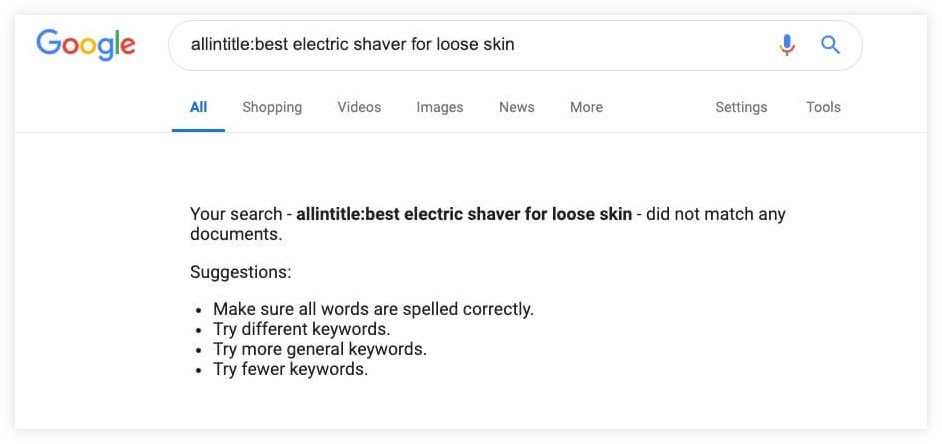Viewport: 942px width, 444px height.
Task: Click the 'Try fewer keywords' suggestion
Action: coord(290,369)
